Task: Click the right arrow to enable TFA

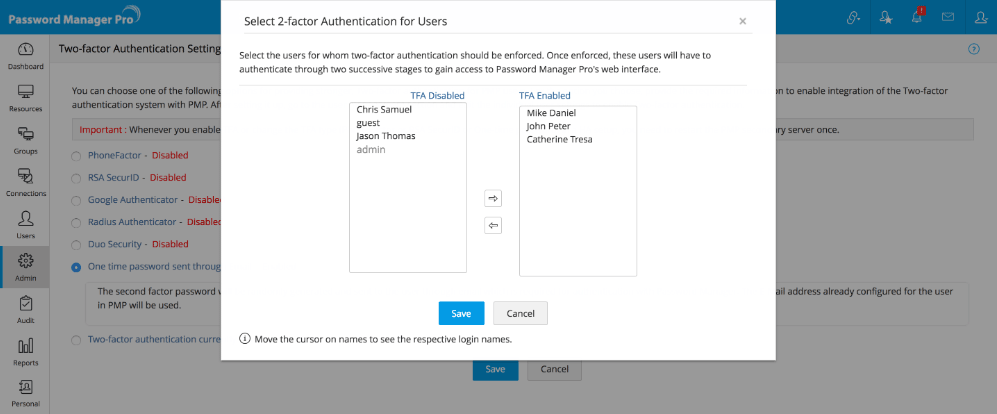Action: click(493, 199)
